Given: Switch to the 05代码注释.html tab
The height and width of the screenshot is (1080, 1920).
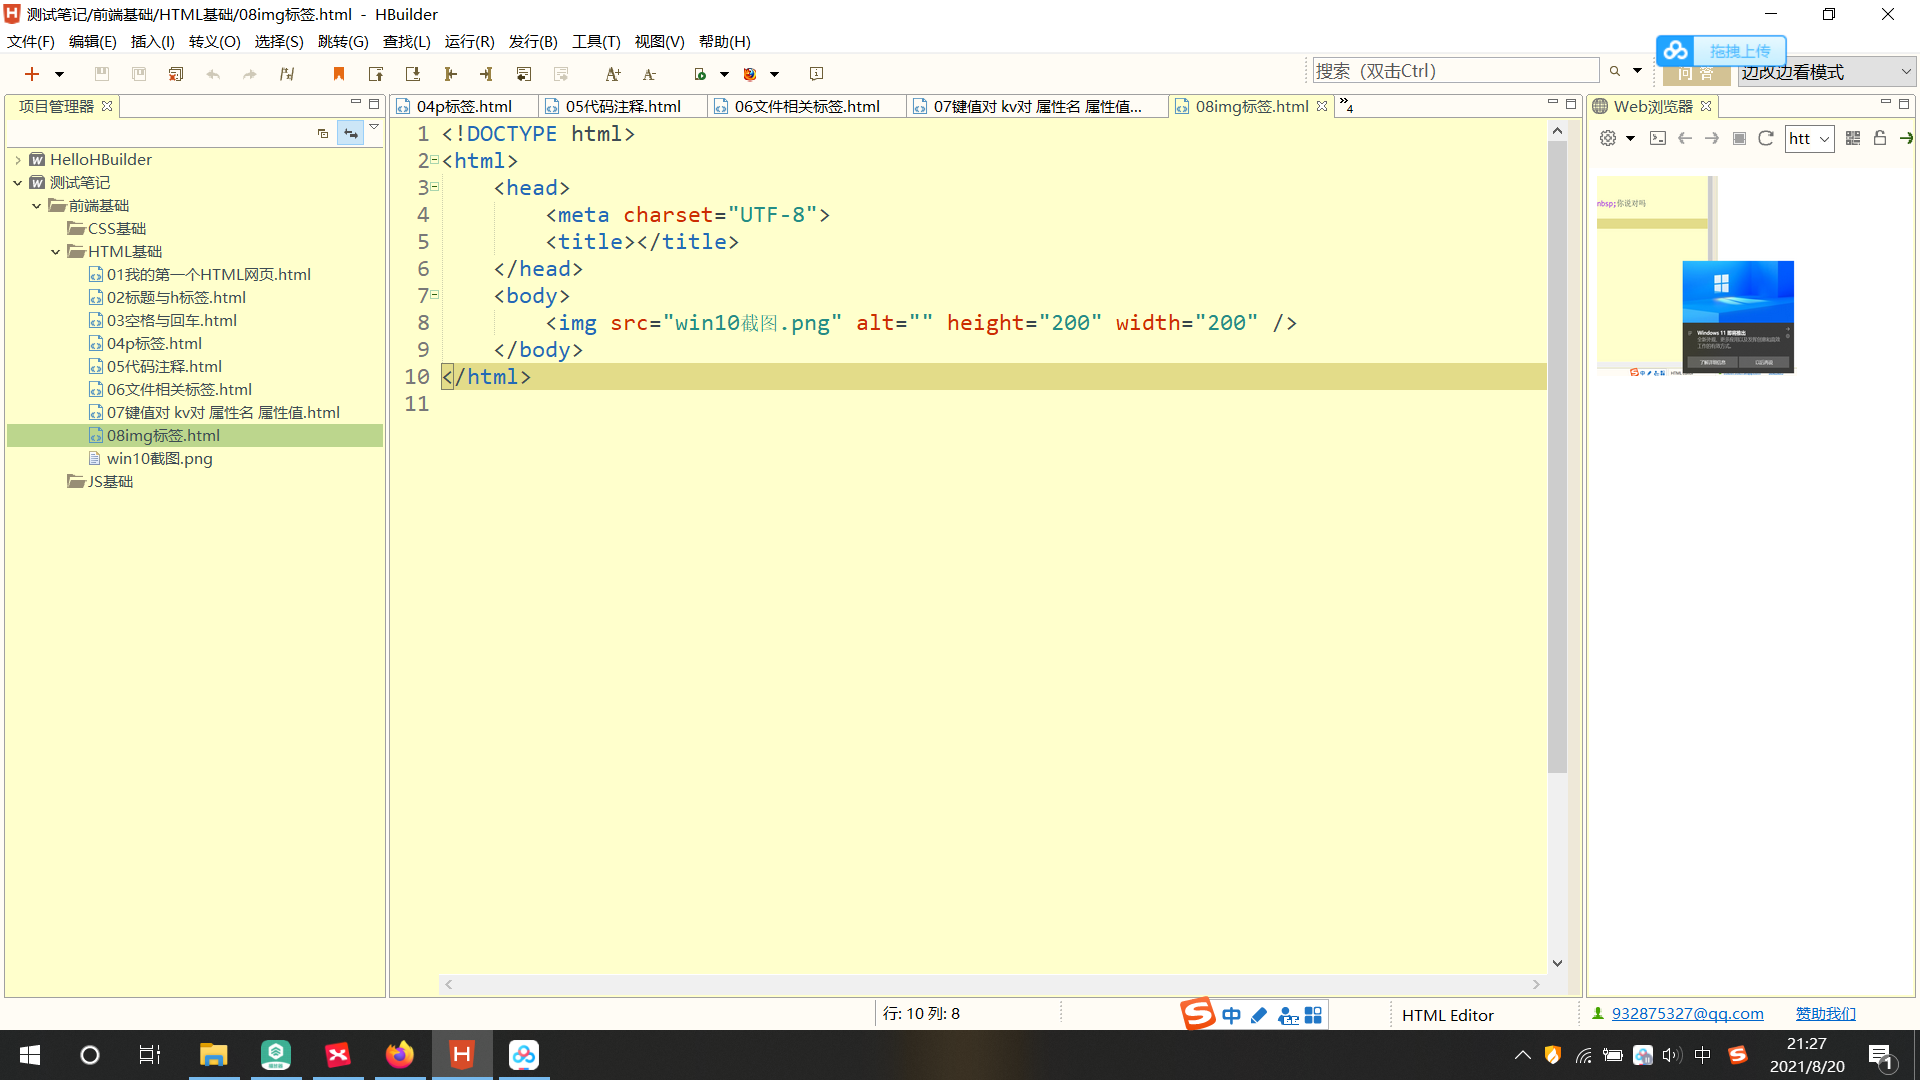Looking at the screenshot, I should coord(621,106).
